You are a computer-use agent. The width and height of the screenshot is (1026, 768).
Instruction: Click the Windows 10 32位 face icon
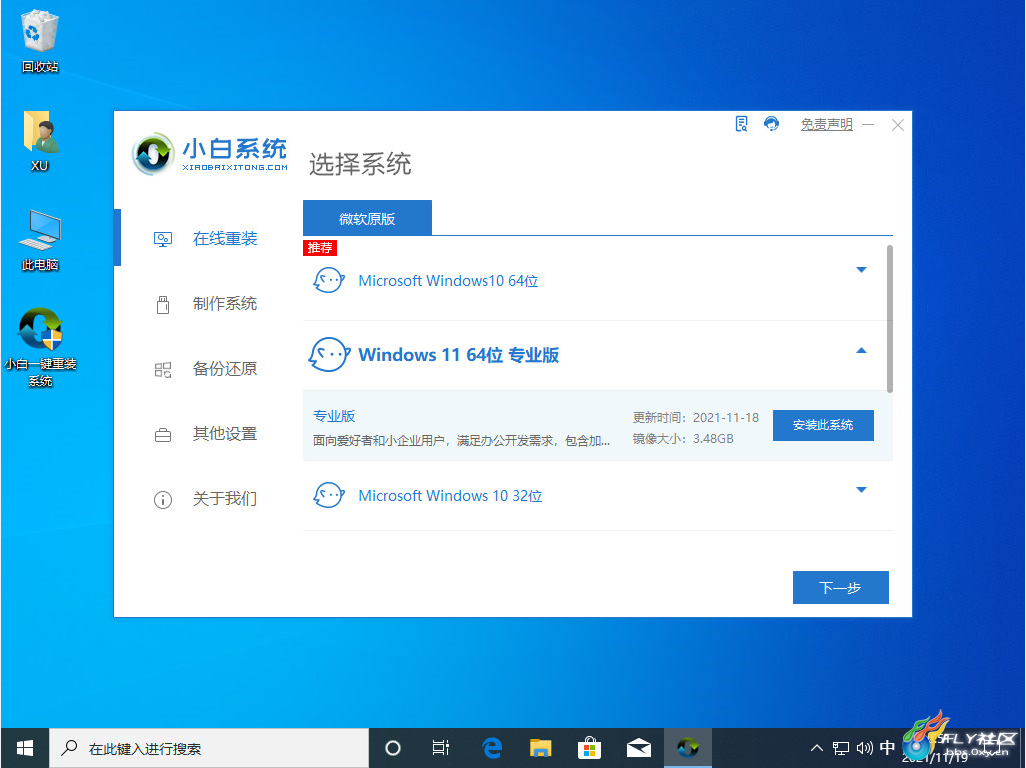328,495
